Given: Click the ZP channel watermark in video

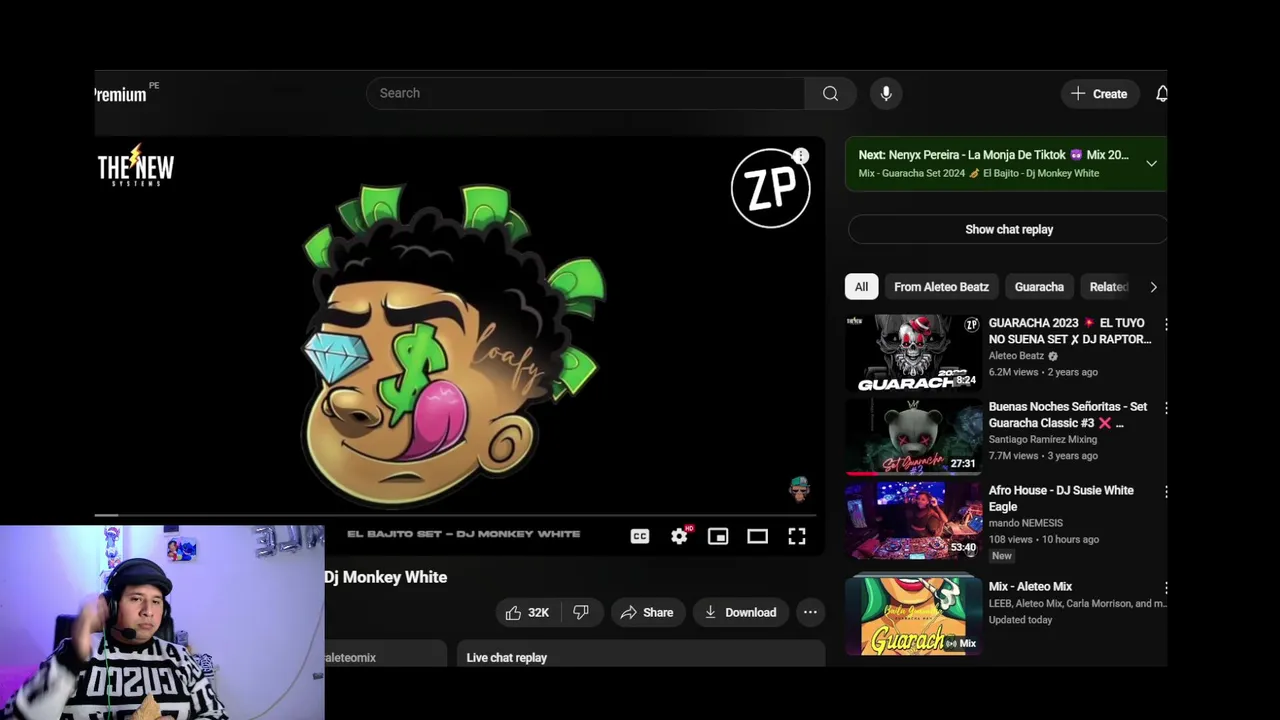Looking at the screenshot, I should click(x=770, y=189).
